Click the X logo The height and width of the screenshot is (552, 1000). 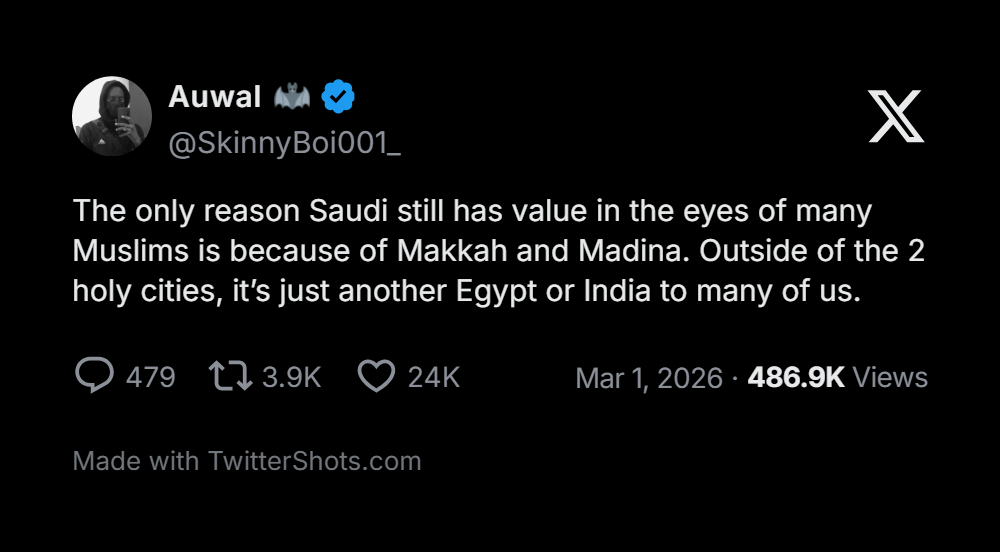click(896, 117)
